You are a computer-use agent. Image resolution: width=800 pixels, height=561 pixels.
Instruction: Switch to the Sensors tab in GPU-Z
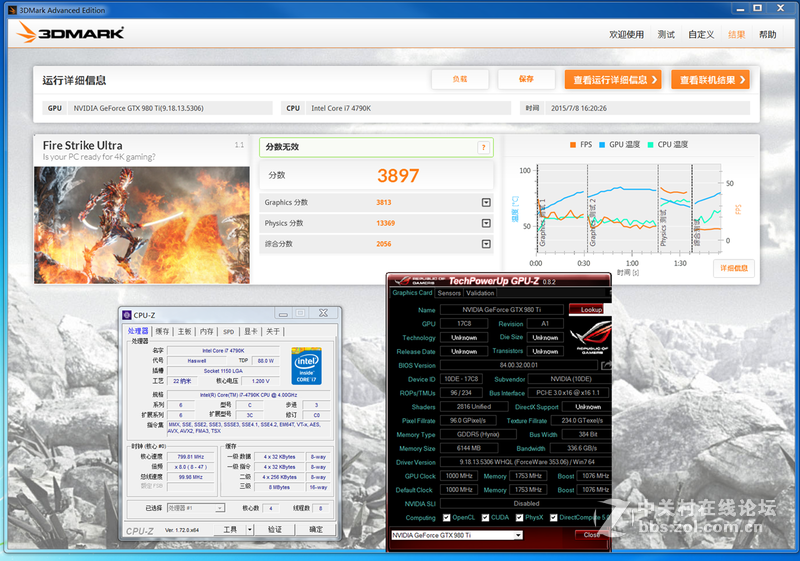pyautogui.click(x=449, y=293)
